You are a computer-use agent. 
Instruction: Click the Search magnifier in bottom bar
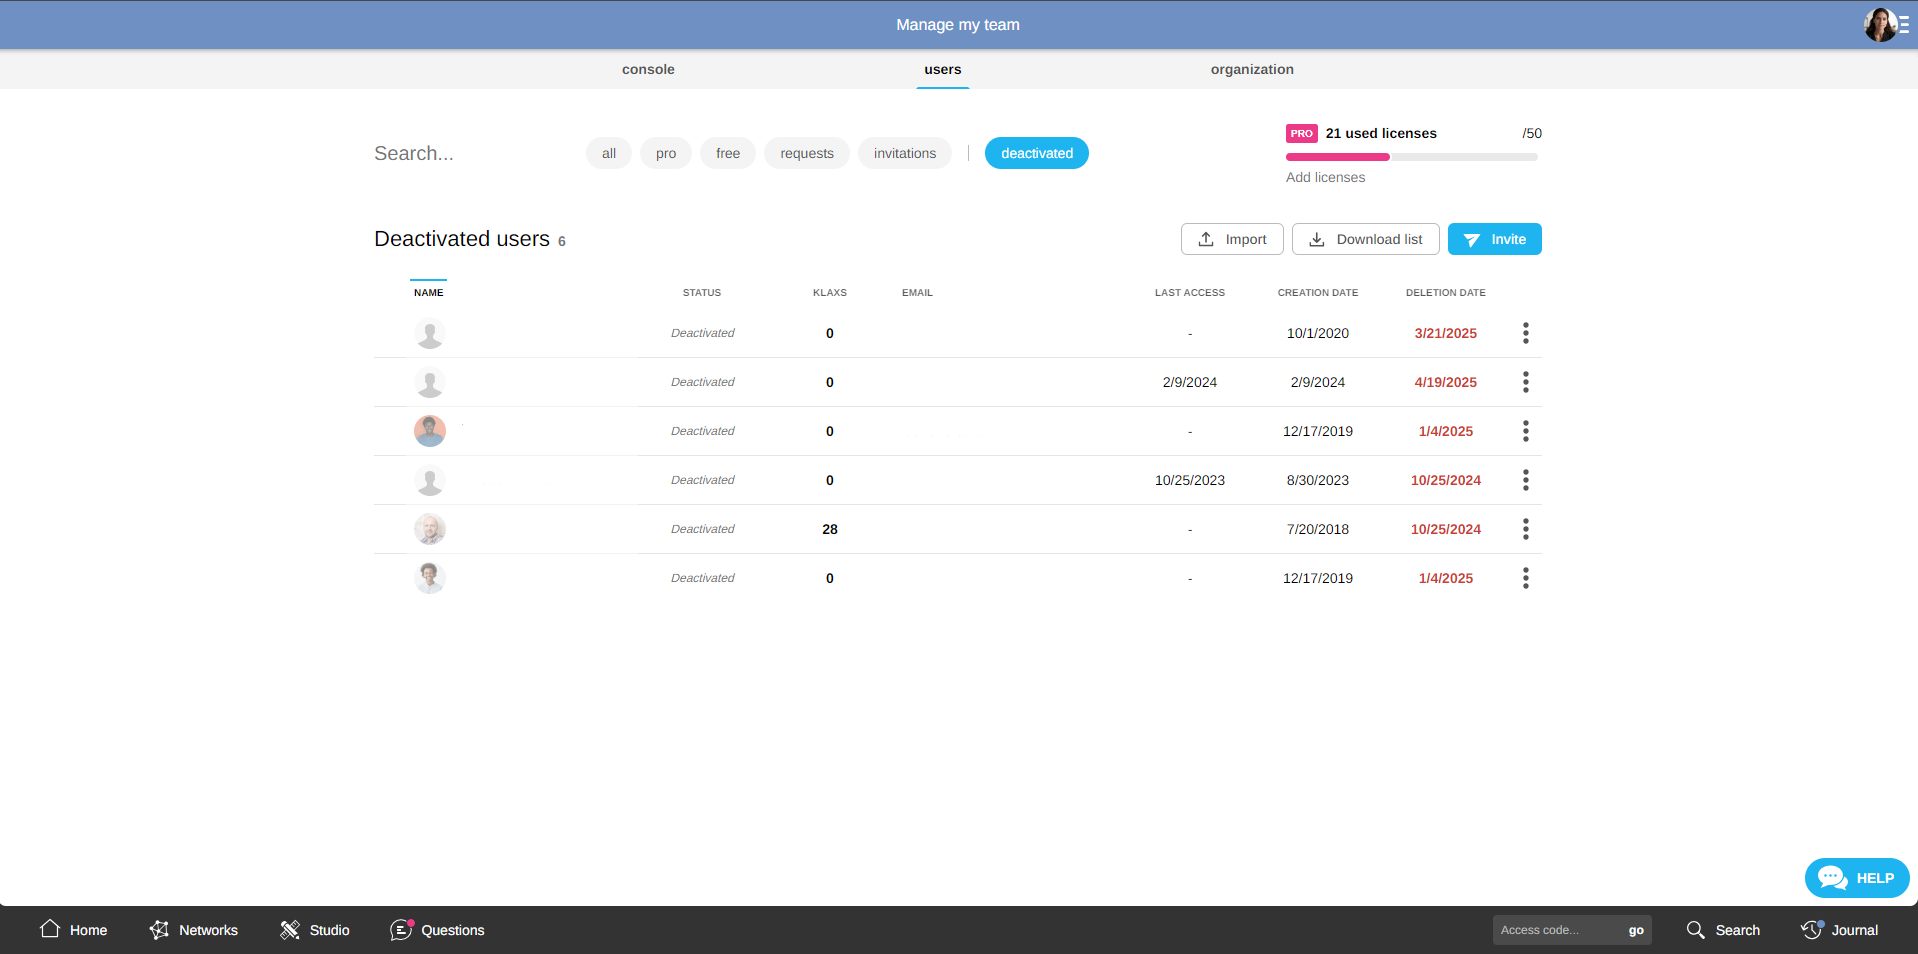1696,930
